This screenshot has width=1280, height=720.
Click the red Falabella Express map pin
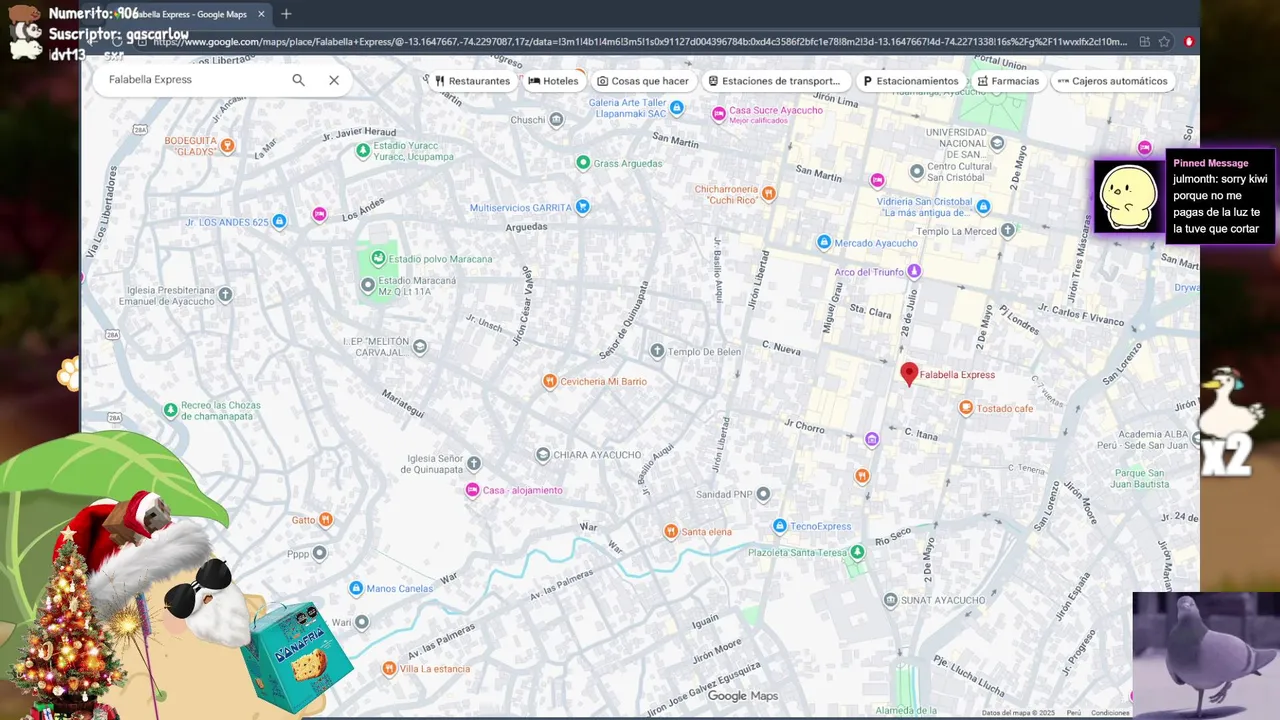(909, 374)
